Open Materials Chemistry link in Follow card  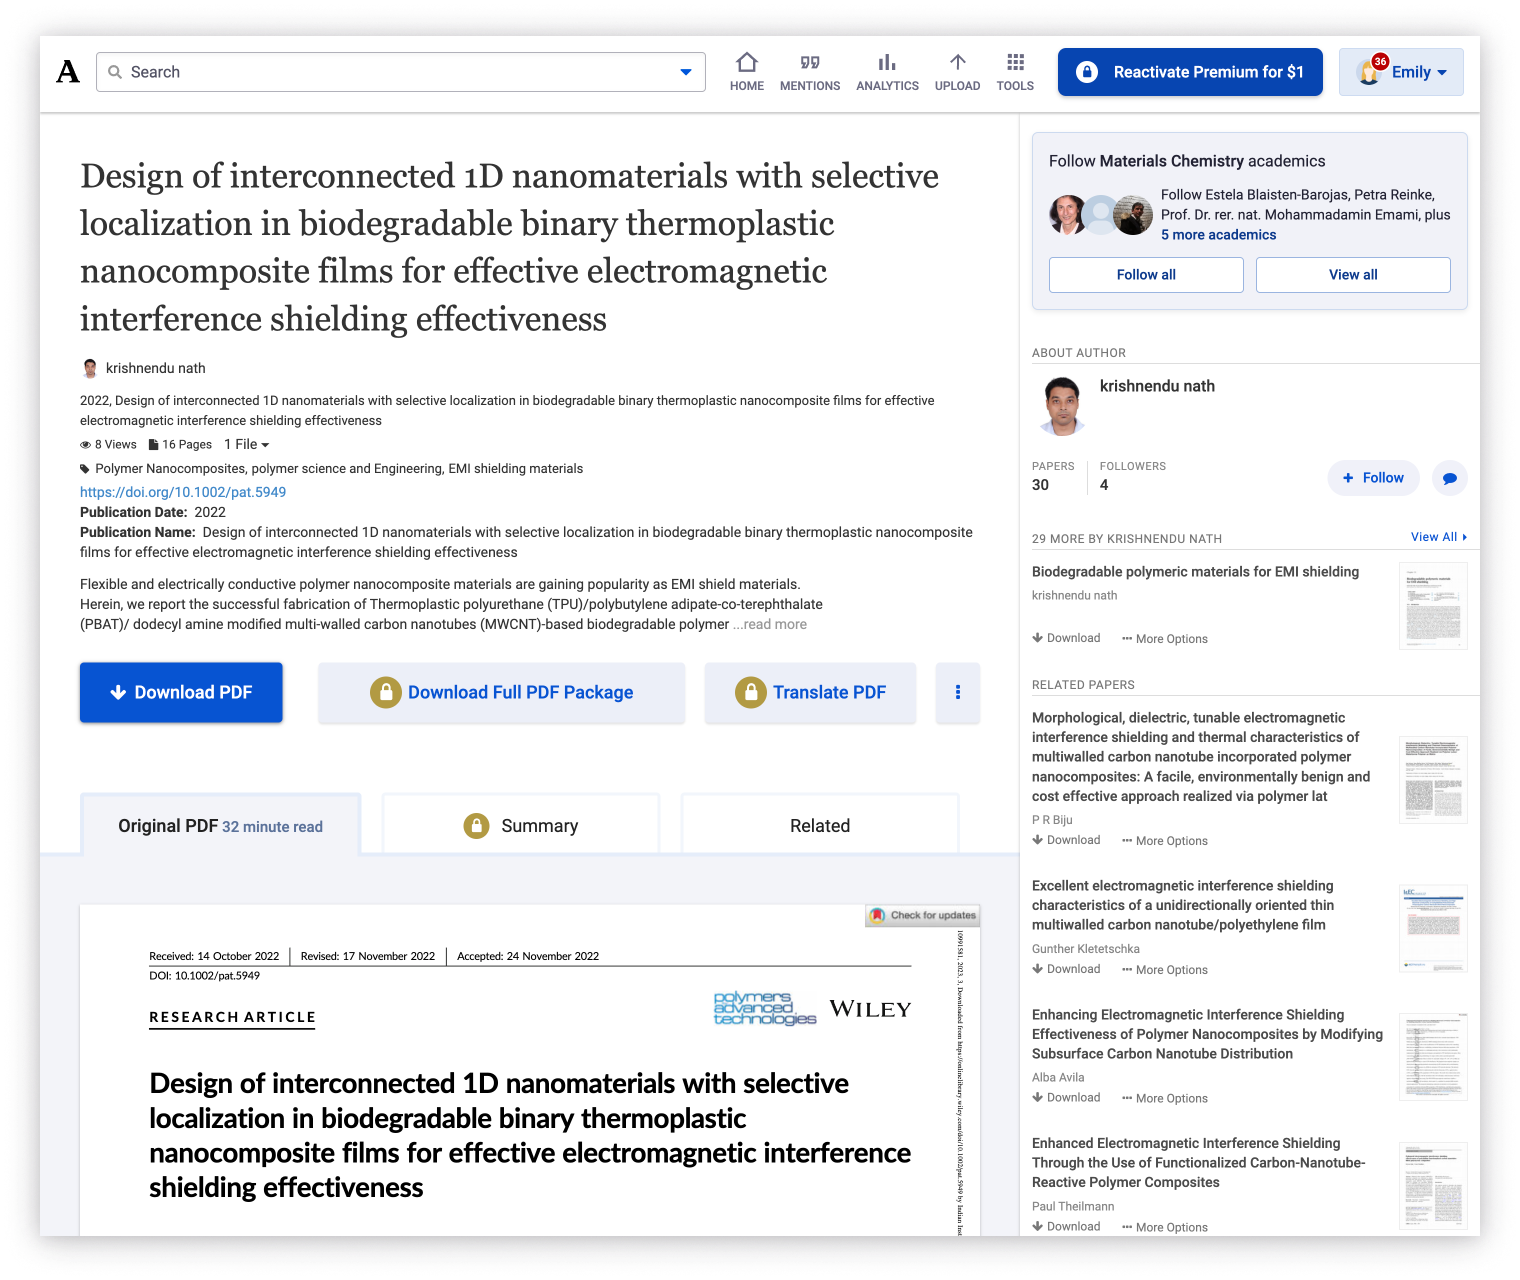1171,161
